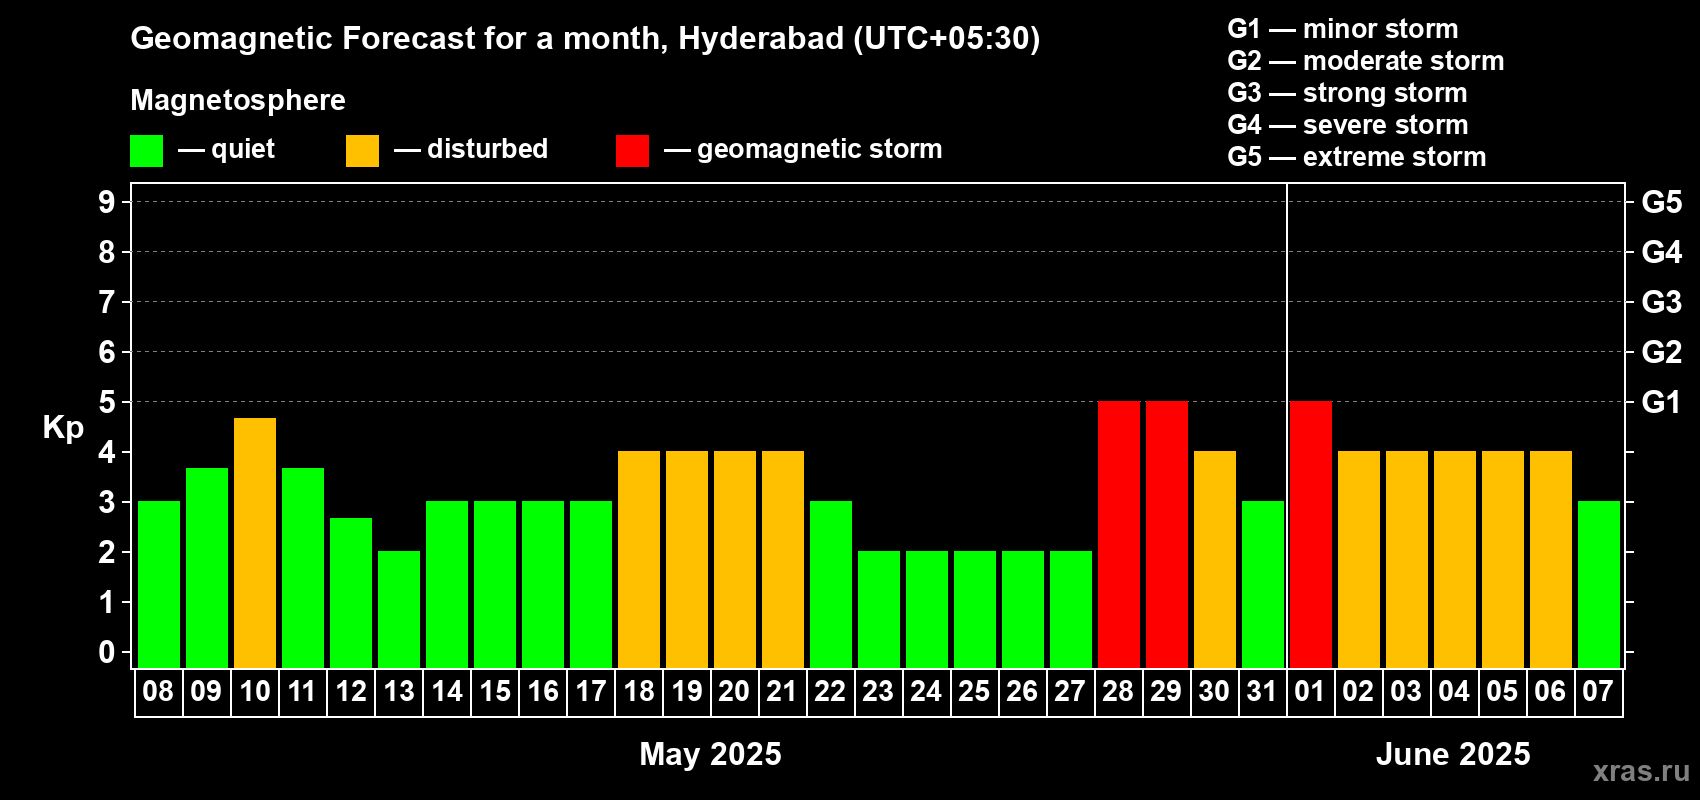Screen dimensions: 1700x800
Task: Click the Magnetosphere heading
Action: pyautogui.click(x=238, y=101)
